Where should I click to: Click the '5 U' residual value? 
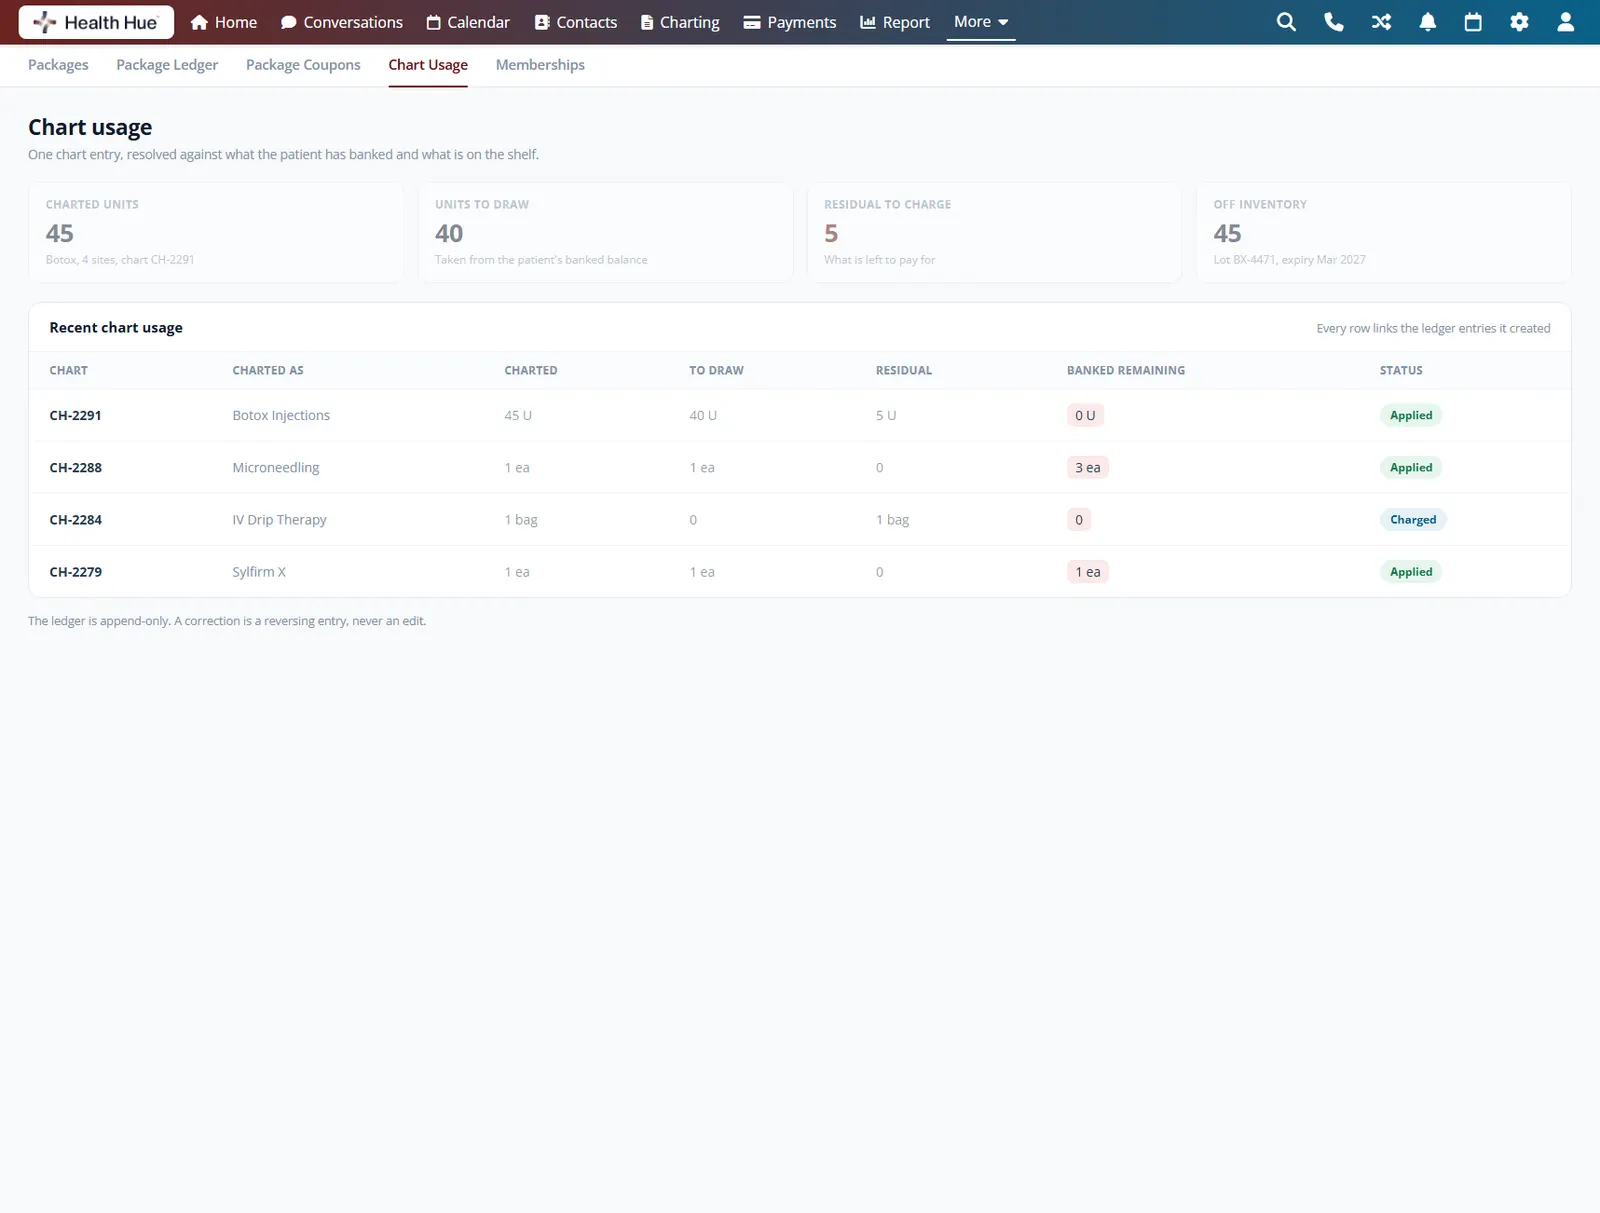(x=886, y=415)
